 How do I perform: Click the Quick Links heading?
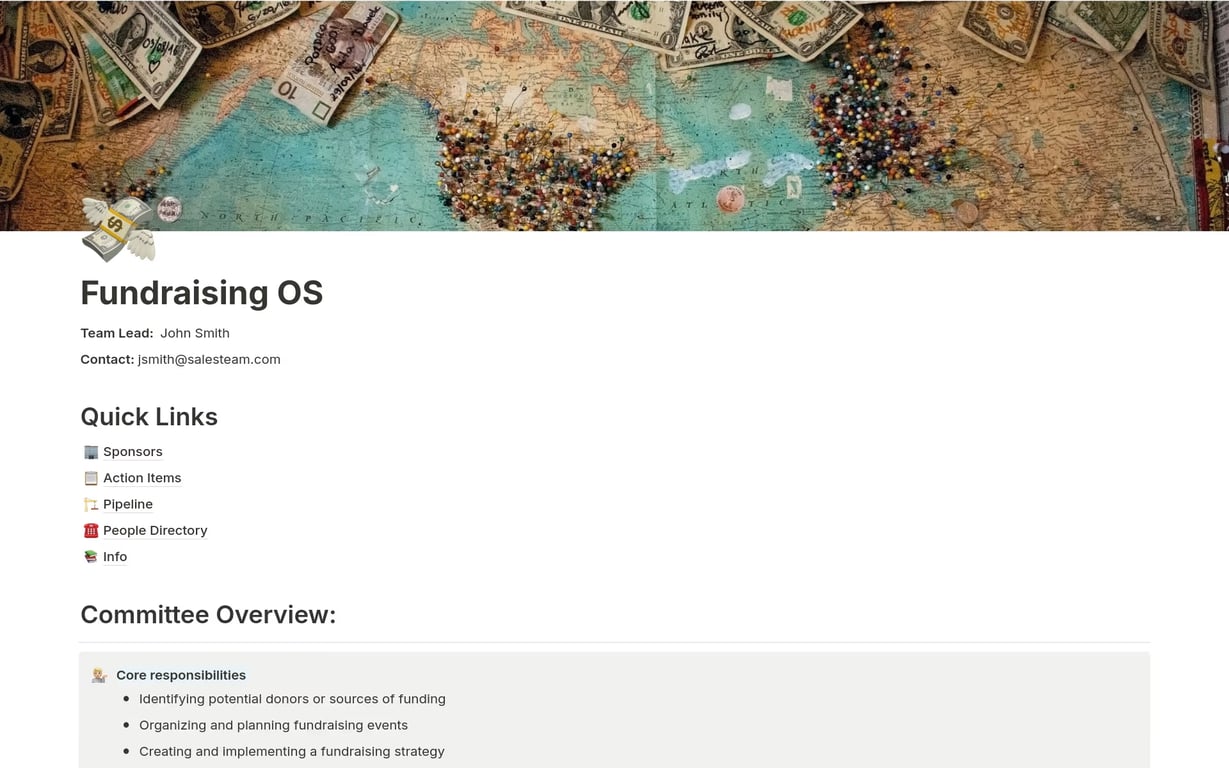coord(149,417)
